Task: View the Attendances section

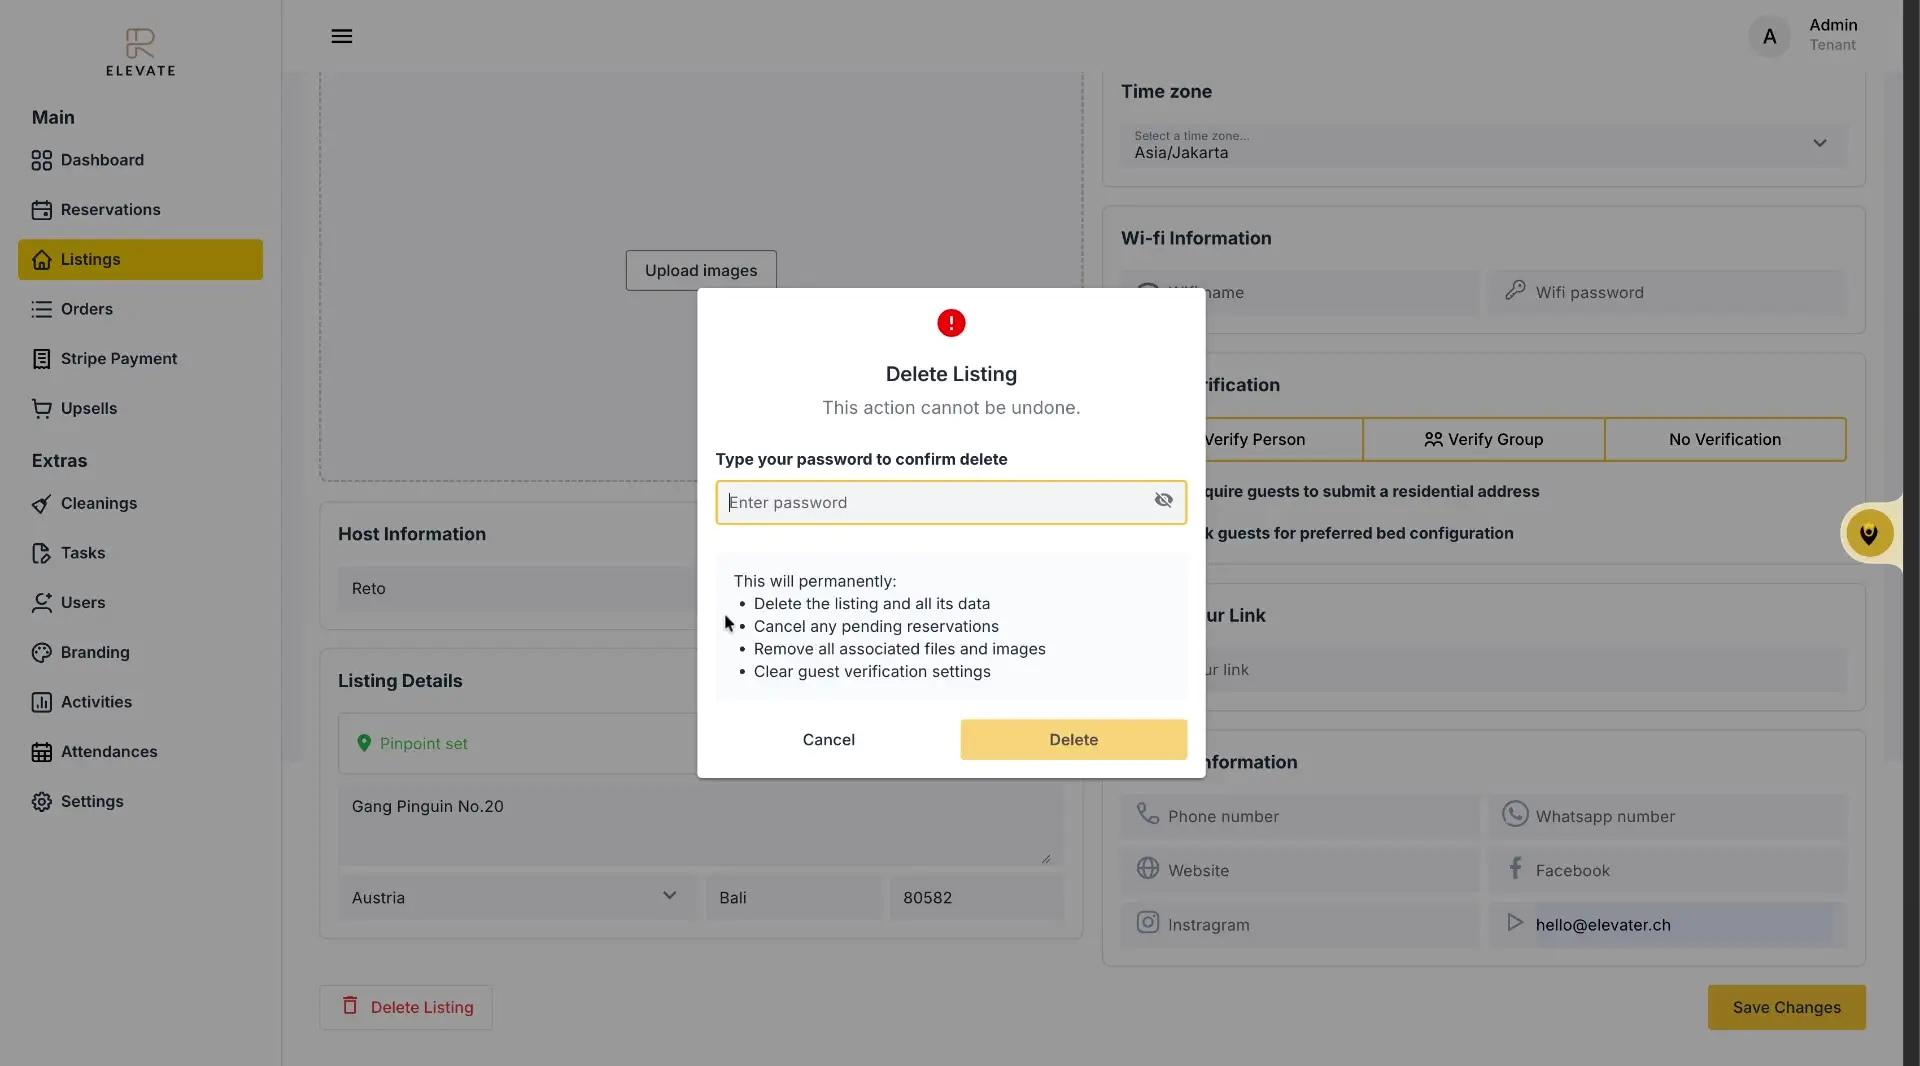Action: pos(108,751)
